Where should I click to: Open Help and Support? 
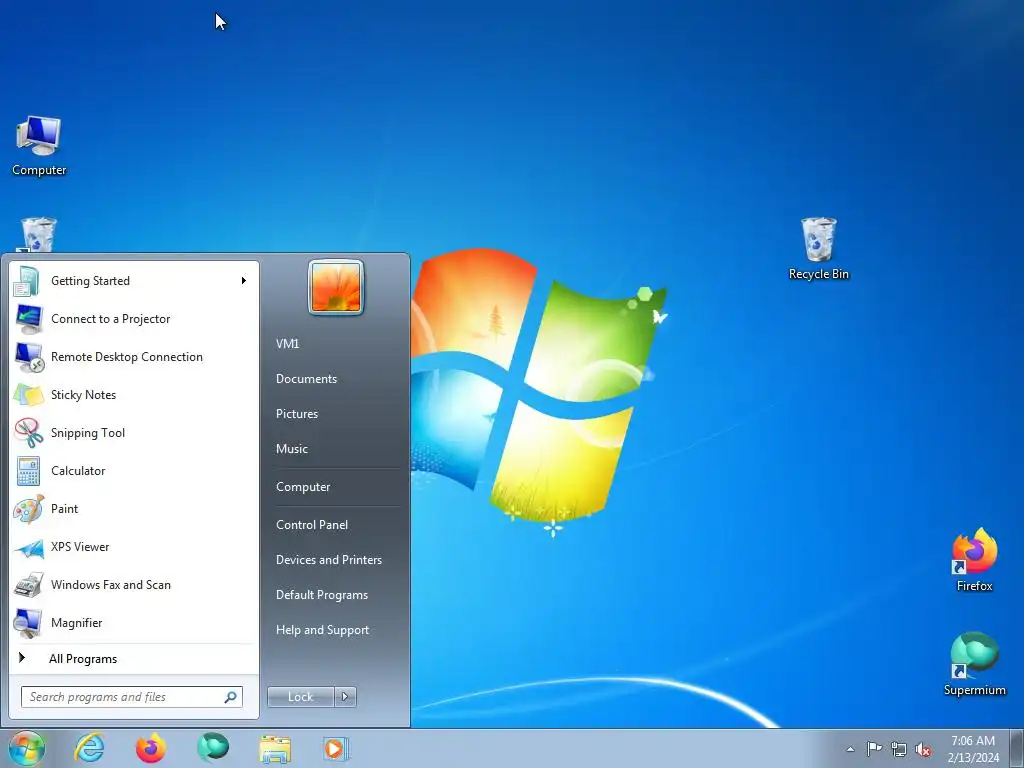323,630
